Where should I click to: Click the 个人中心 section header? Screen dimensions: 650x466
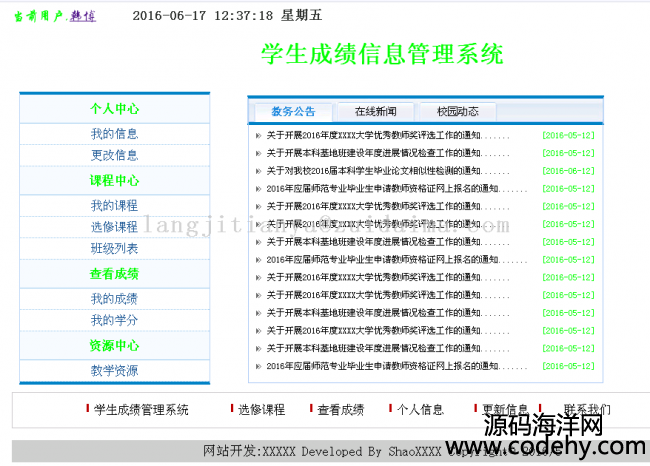tap(114, 109)
